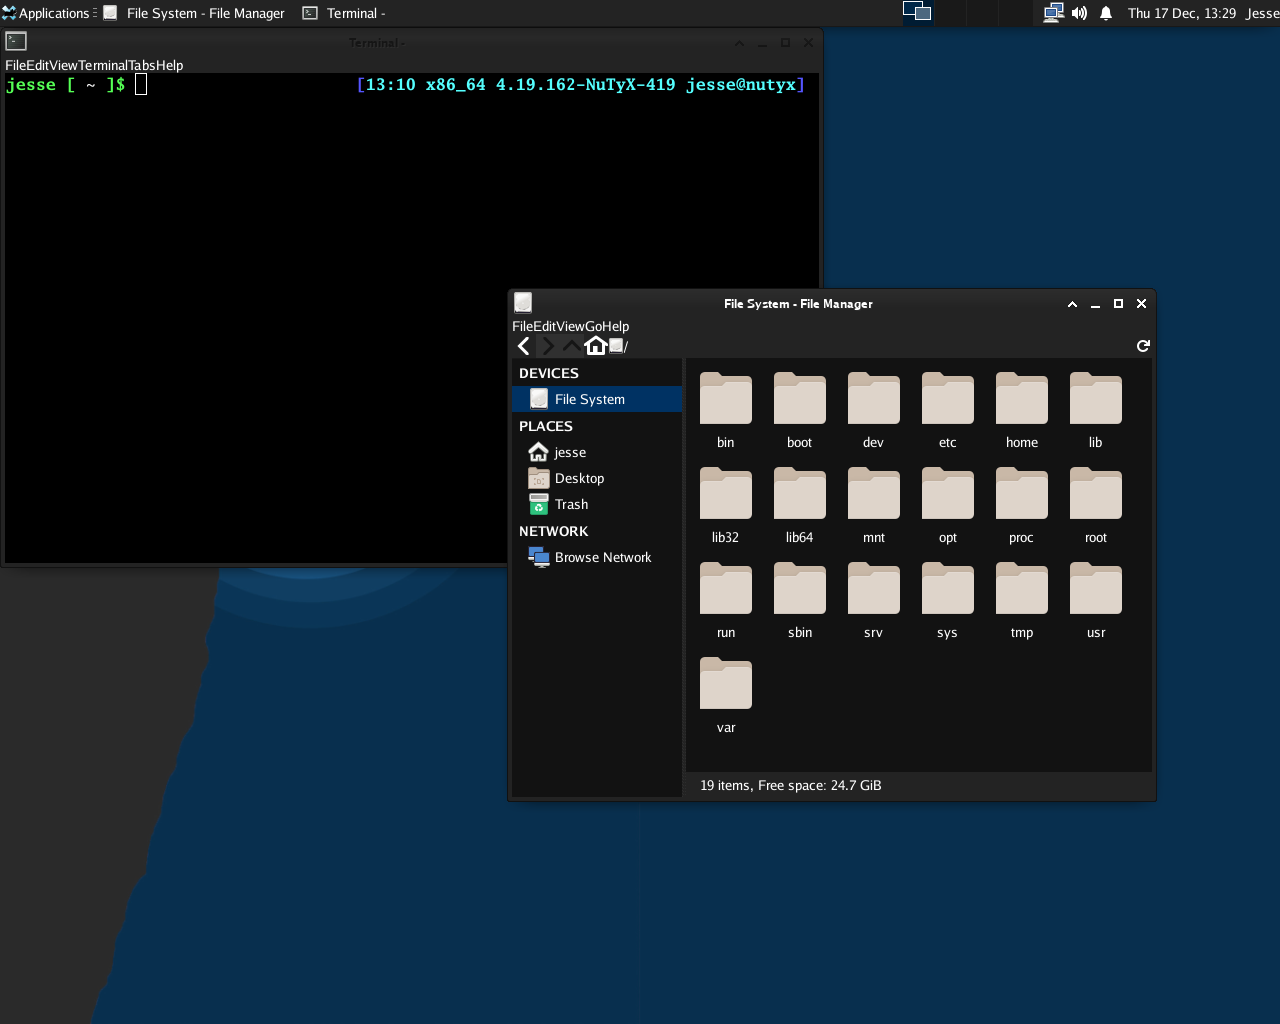
Task: Select the opt folder
Action: 948,506
